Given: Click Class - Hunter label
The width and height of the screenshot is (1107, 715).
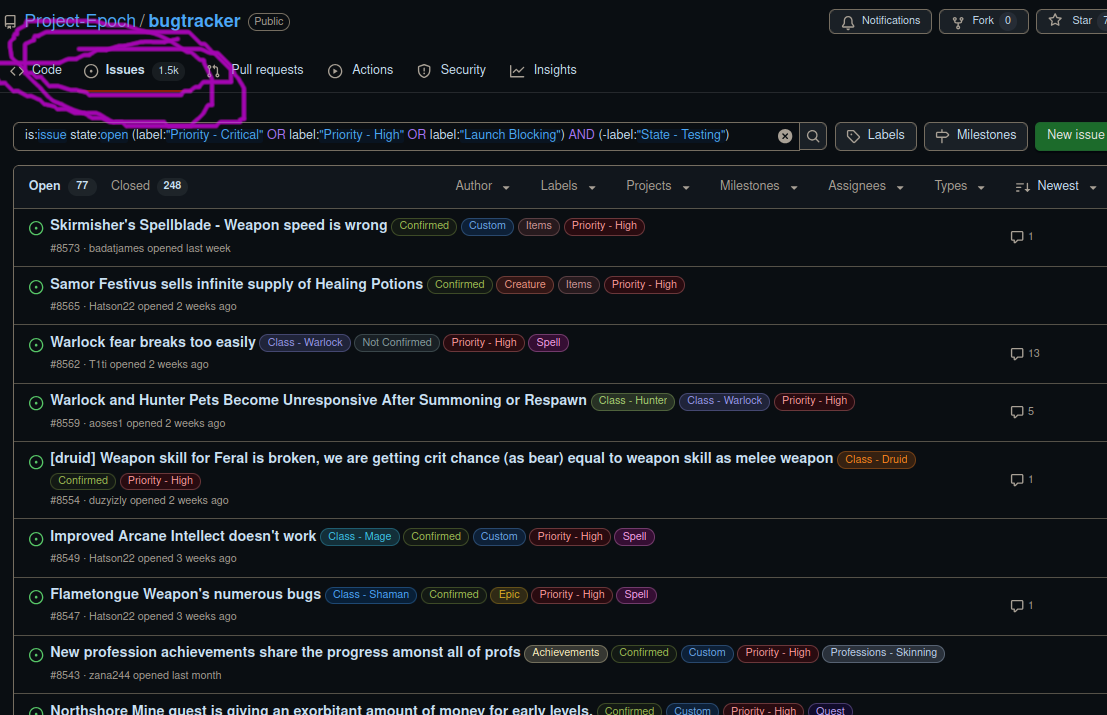Looking at the screenshot, I should click(x=633, y=401).
